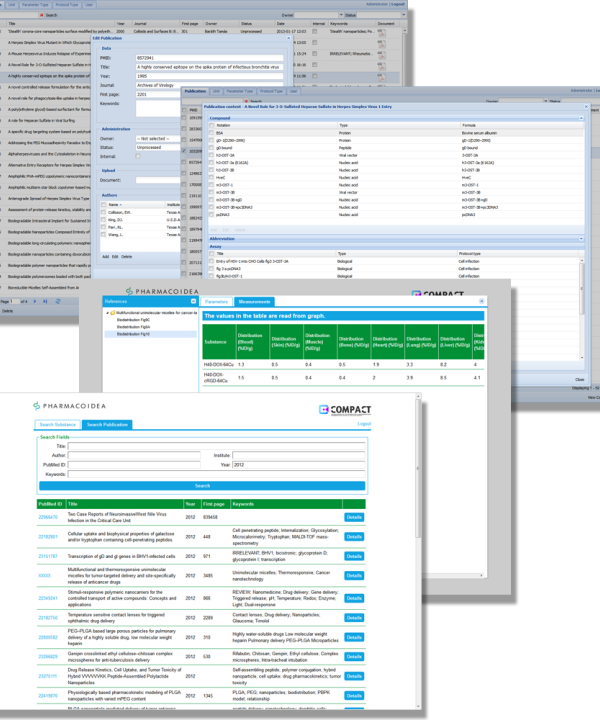The image size is (600, 720).
Task: Tick the HveC compound checkbox
Action: [x=212, y=177]
